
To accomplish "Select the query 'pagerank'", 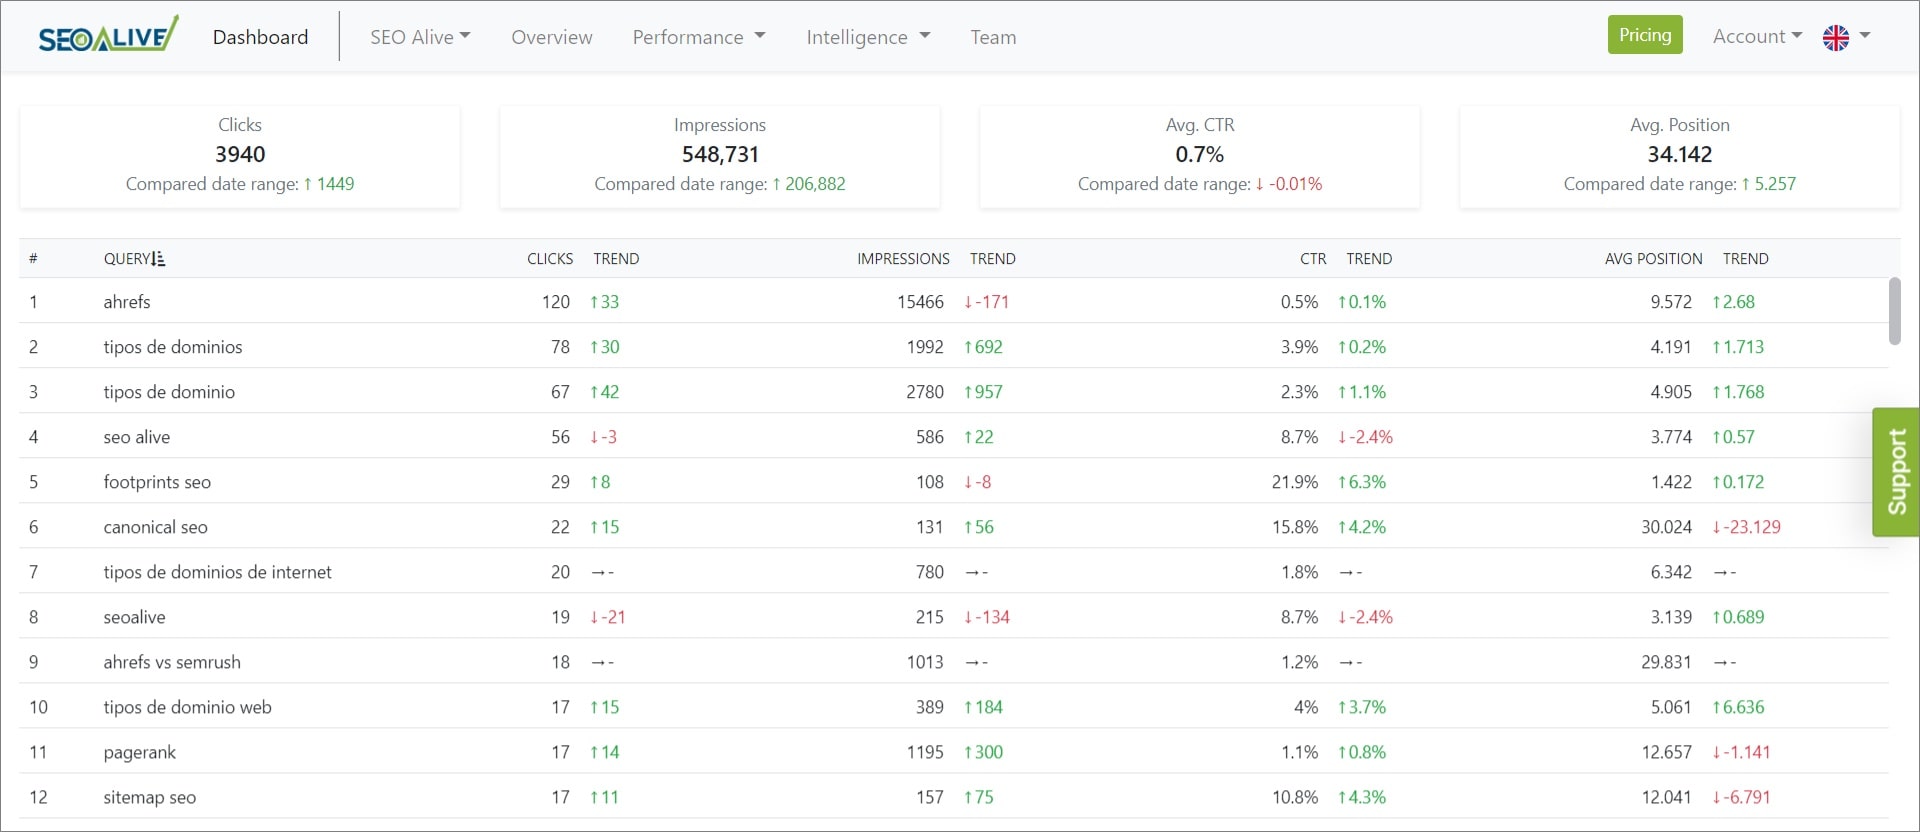I will click(x=139, y=752).
